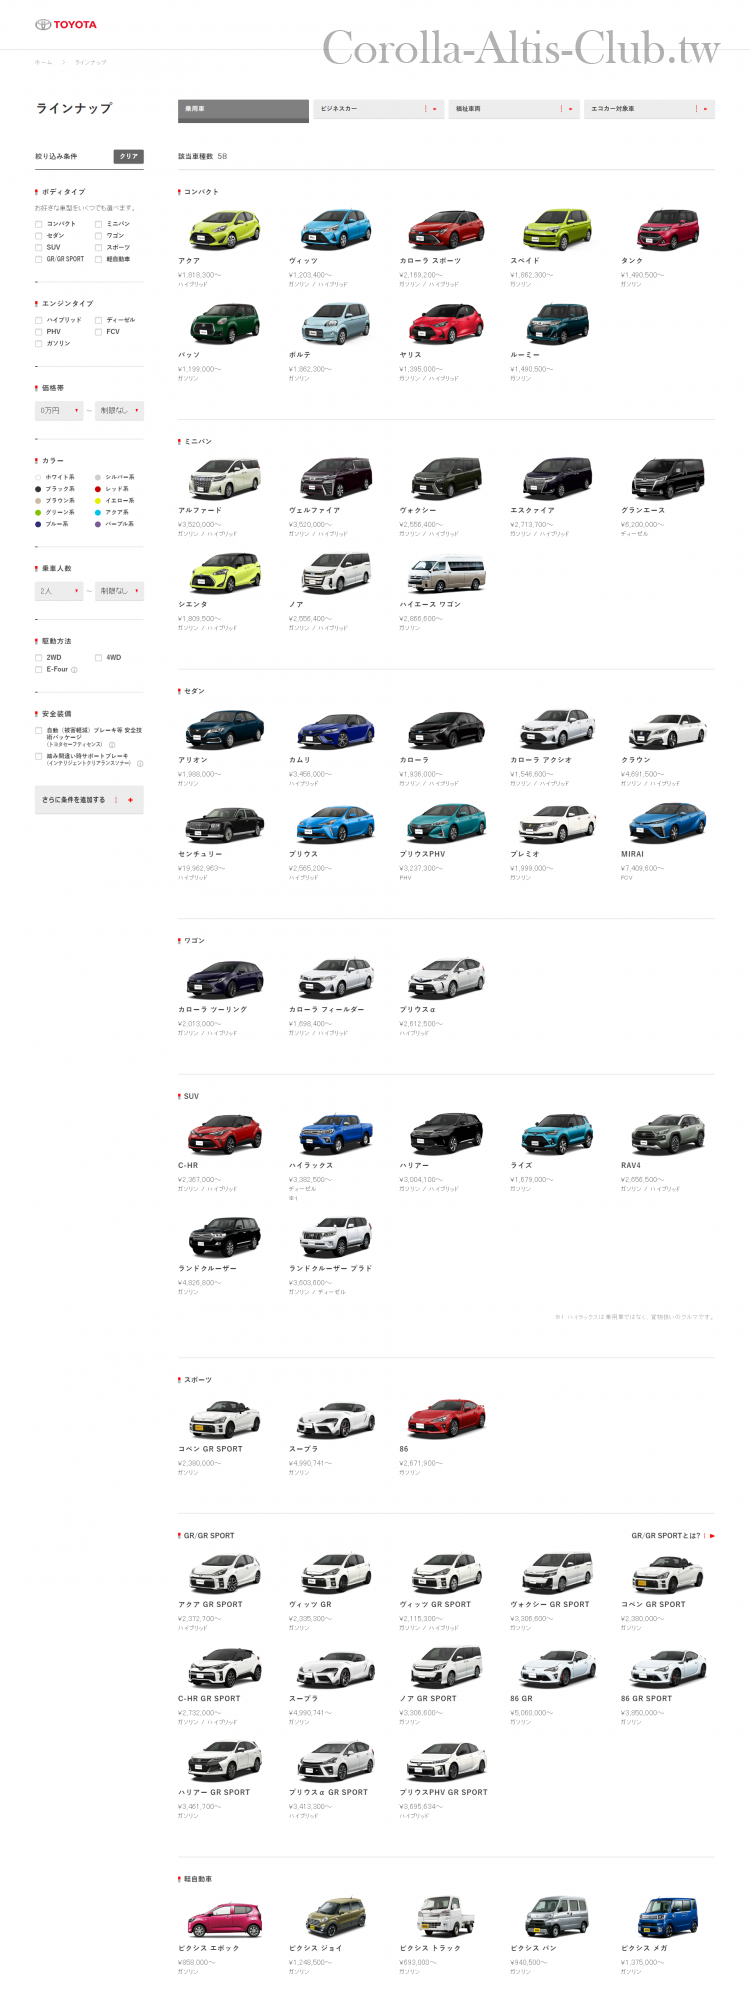Image resolution: width=750 pixels, height=1991 pixels.
Task: Select the yellow シエンタ car image
Action: 225,573
